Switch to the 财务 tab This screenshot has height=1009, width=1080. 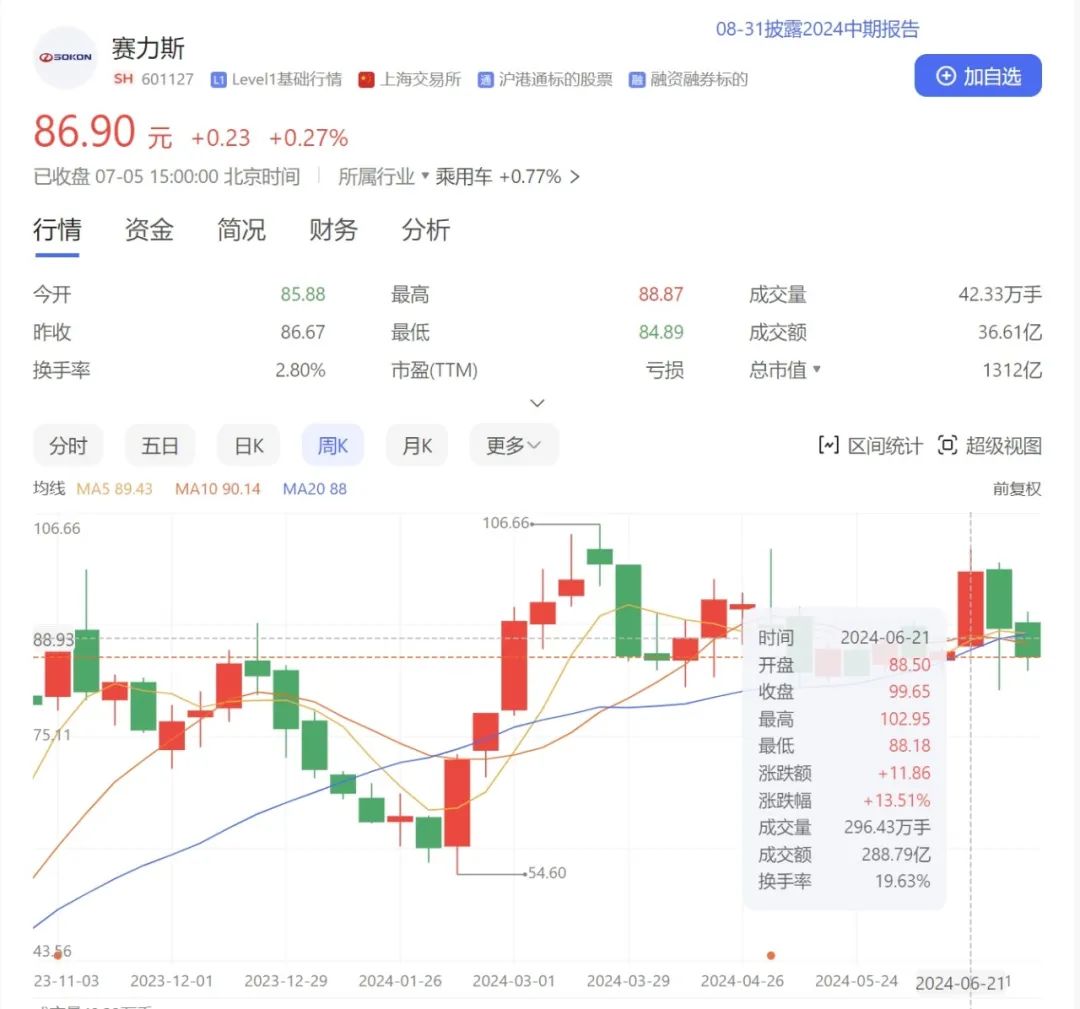(x=333, y=230)
